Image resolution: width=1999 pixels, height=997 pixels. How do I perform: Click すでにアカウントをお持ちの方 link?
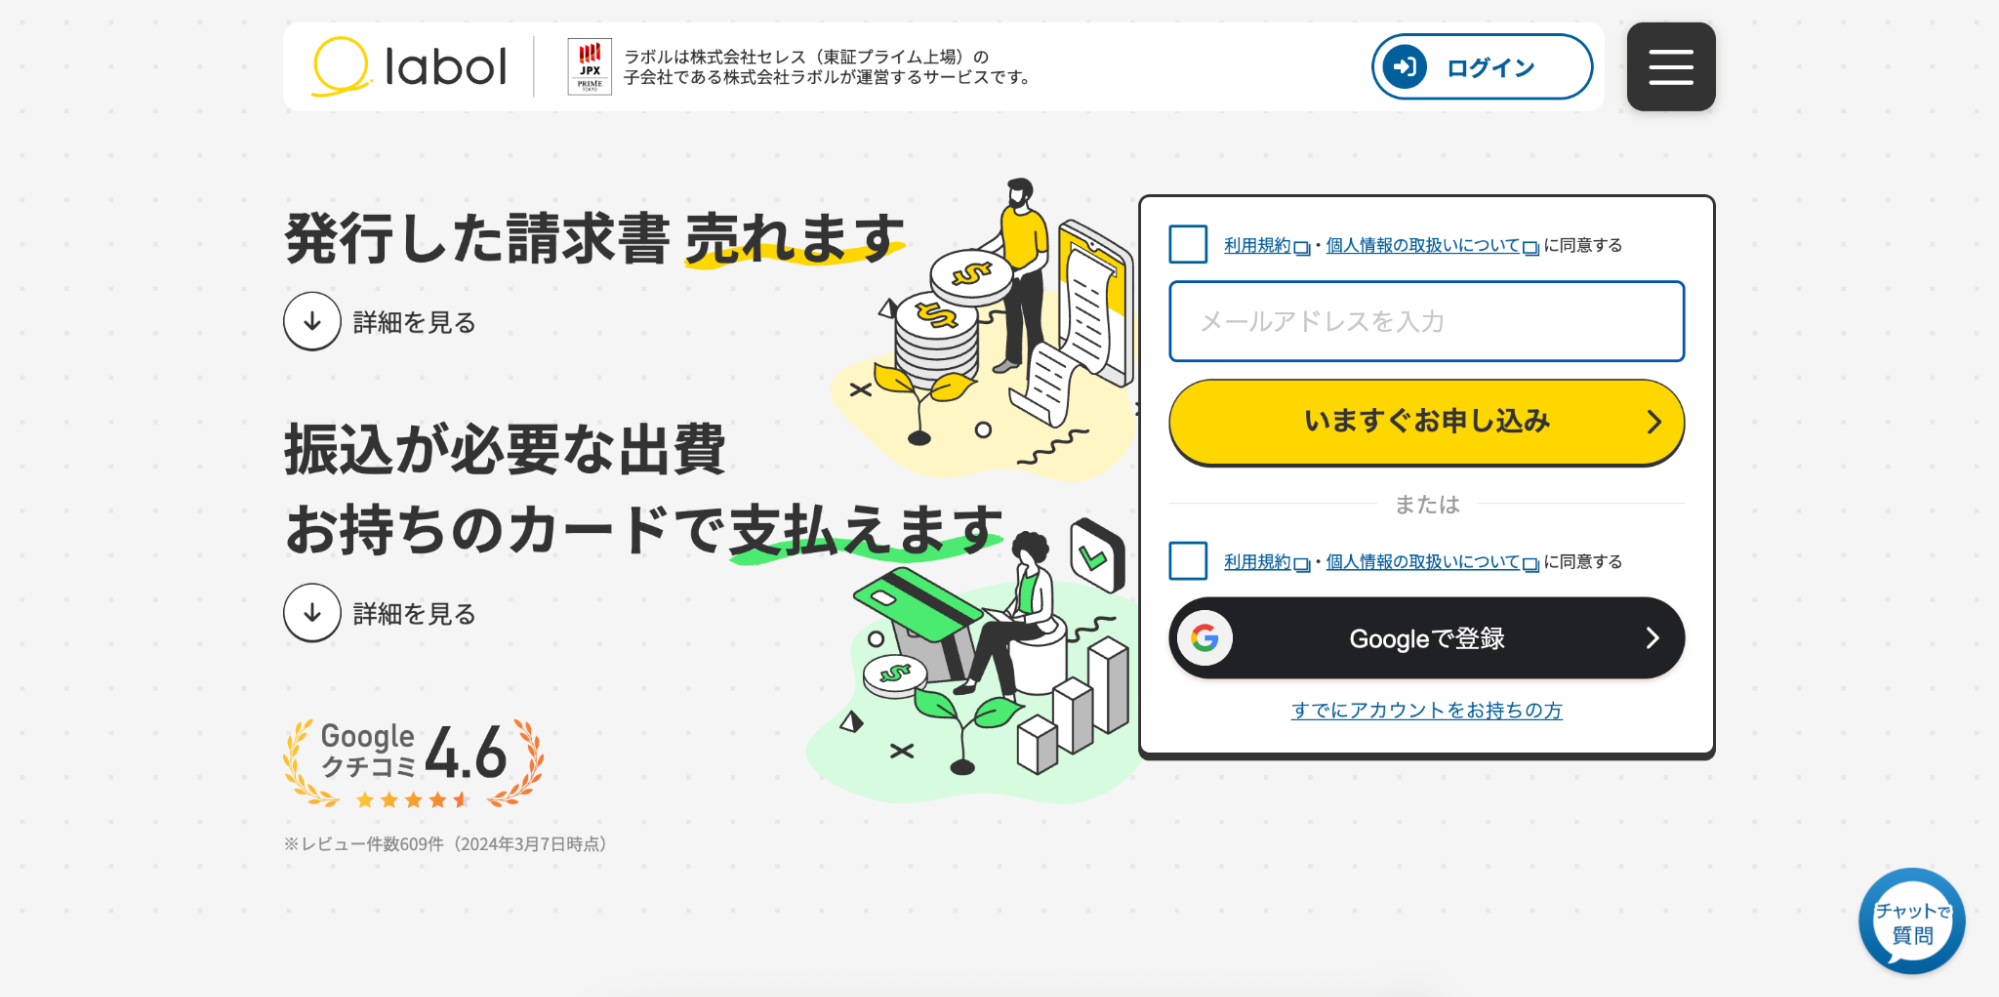[1427, 710]
